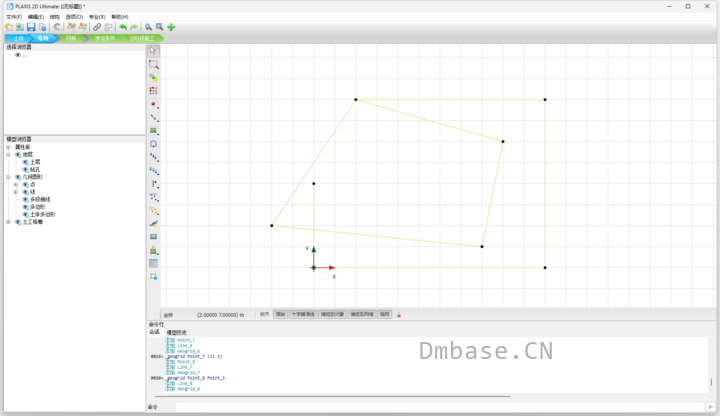This screenshot has width=720, height=416.
Task: Expand the 点 tree node
Action: [x=16, y=185]
